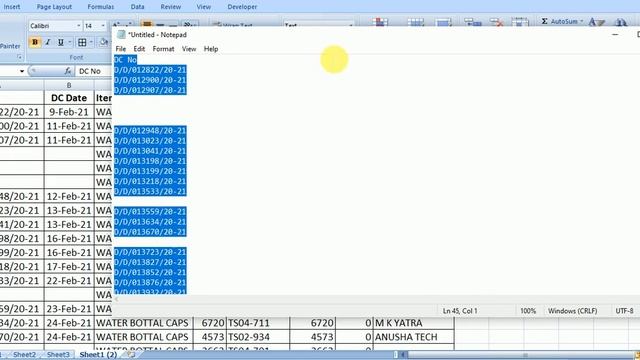Open the Developer ribbon tab
The height and width of the screenshot is (360, 640).
[242, 7]
